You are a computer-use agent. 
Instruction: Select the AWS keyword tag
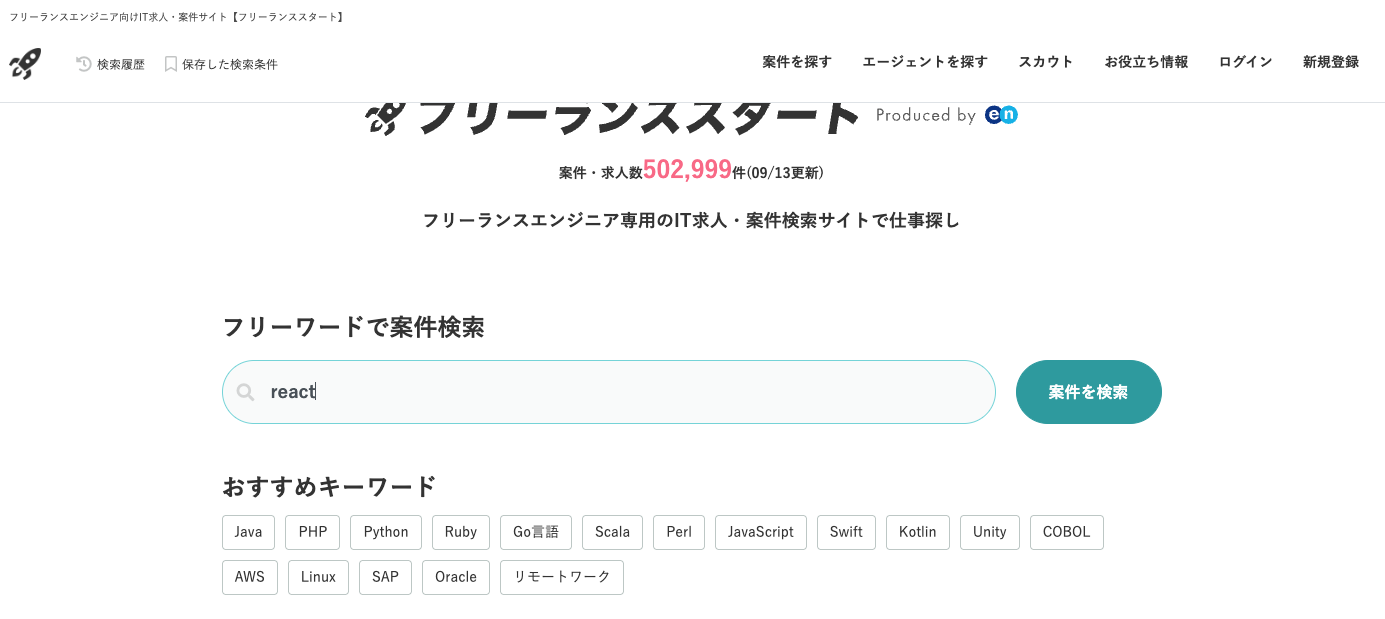click(250, 577)
